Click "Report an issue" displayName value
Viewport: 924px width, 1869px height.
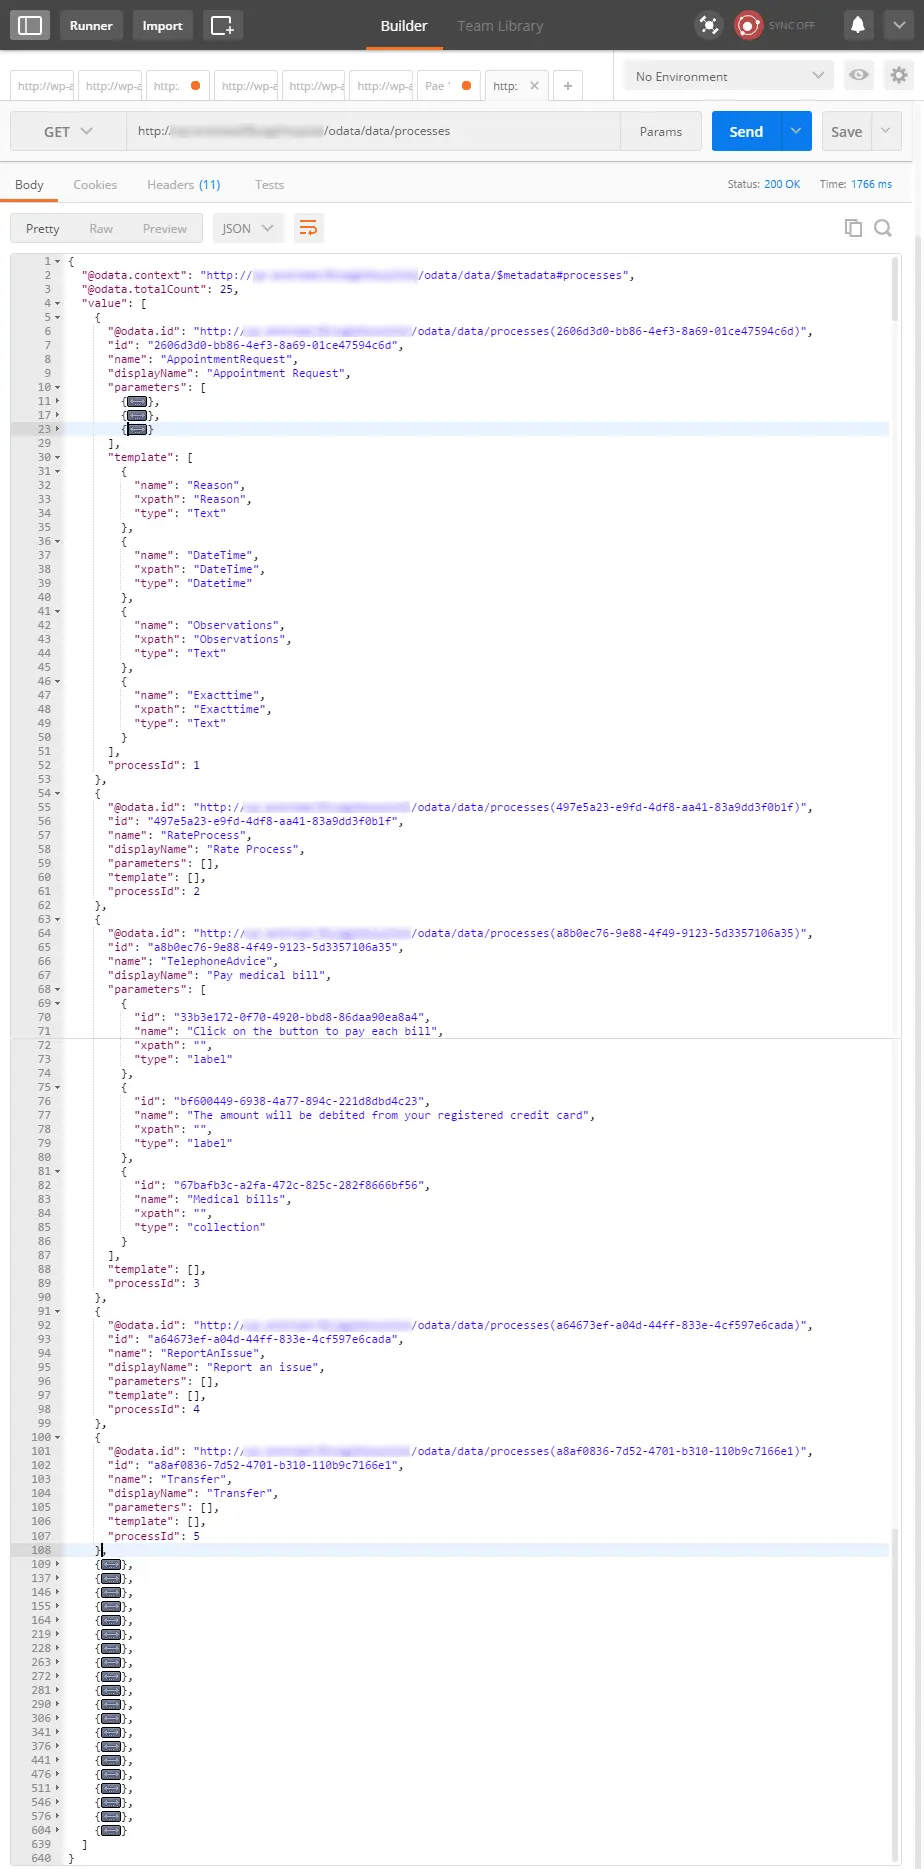(x=262, y=1367)
